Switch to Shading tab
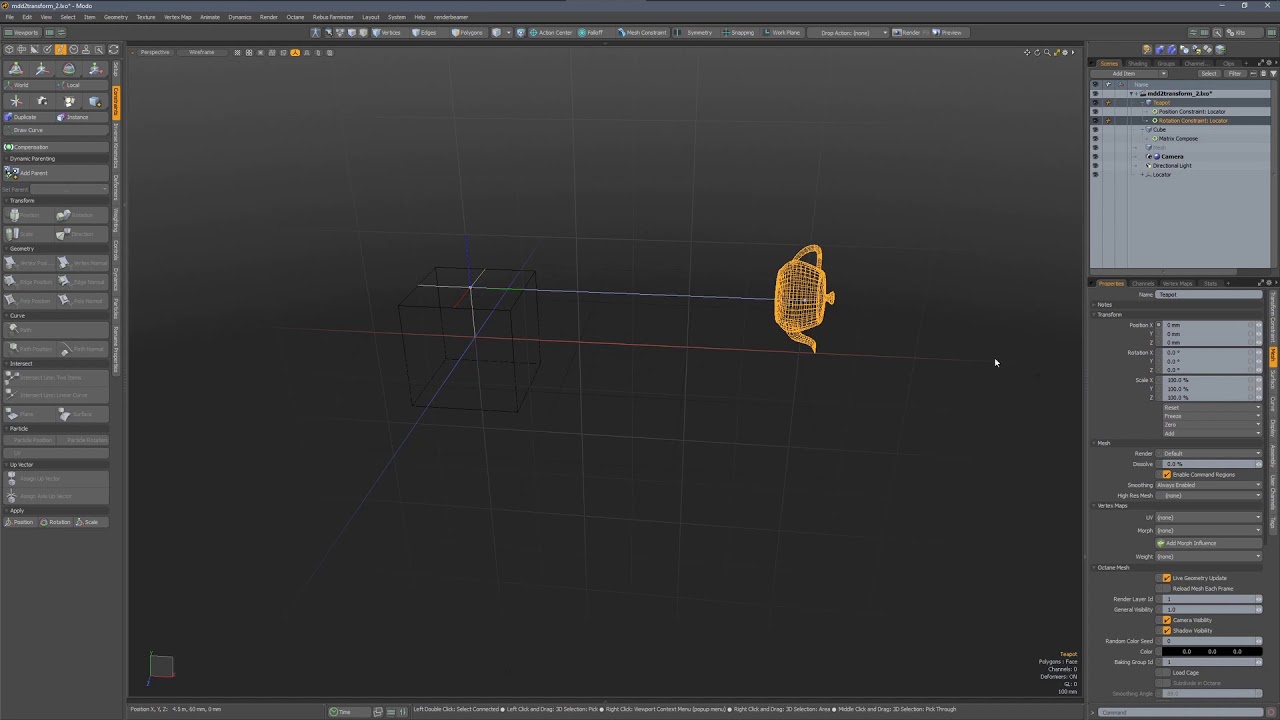 pos(1138,63)
